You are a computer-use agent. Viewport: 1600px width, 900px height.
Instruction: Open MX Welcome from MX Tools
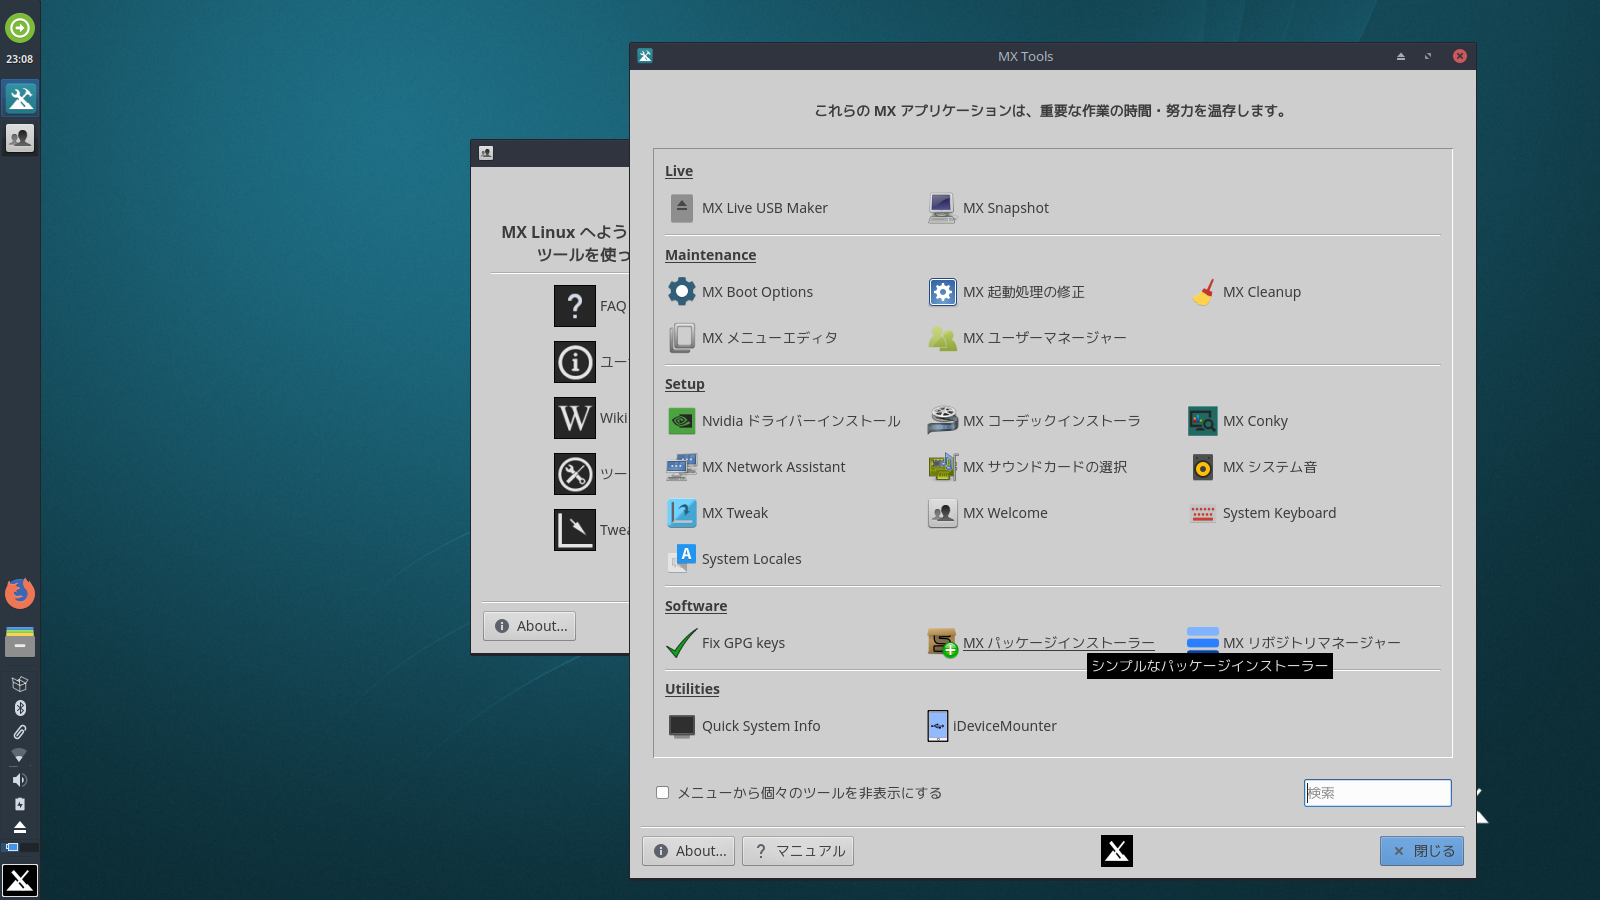point(988,513)
